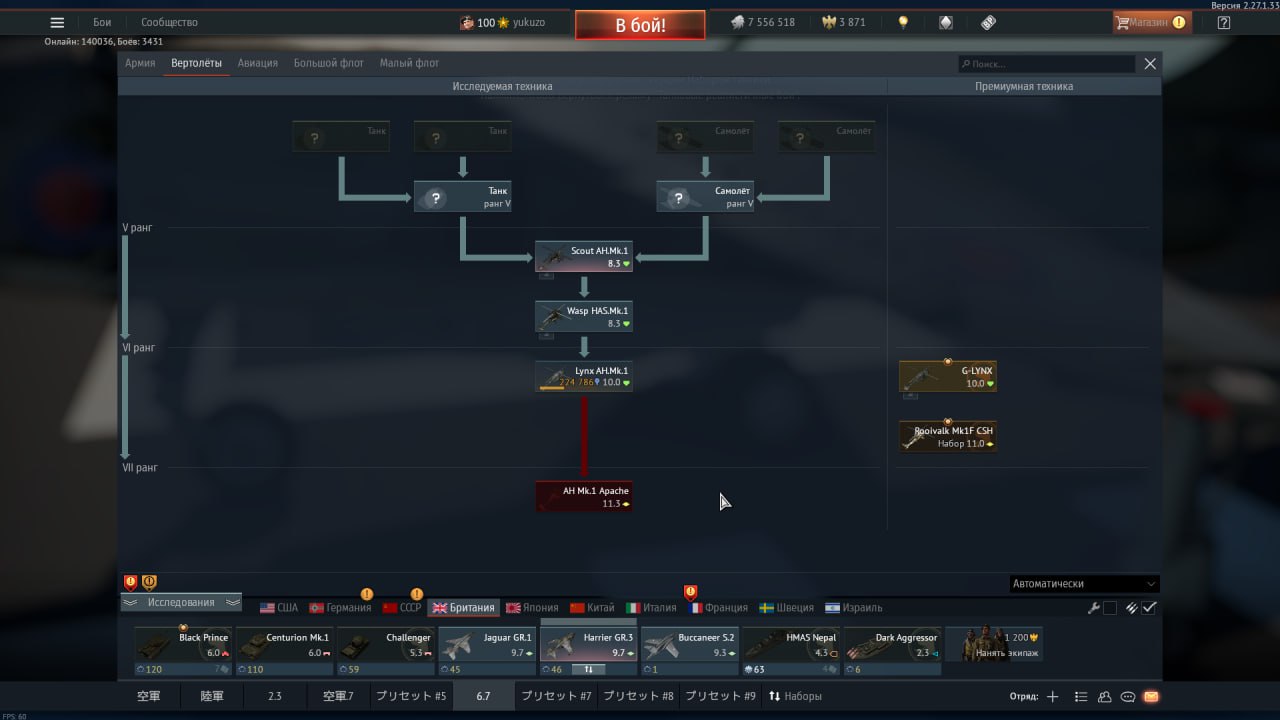Click the wrench auto-repair icon
The width and height of the screenshot is (1280, 720).
(1094, 608)
